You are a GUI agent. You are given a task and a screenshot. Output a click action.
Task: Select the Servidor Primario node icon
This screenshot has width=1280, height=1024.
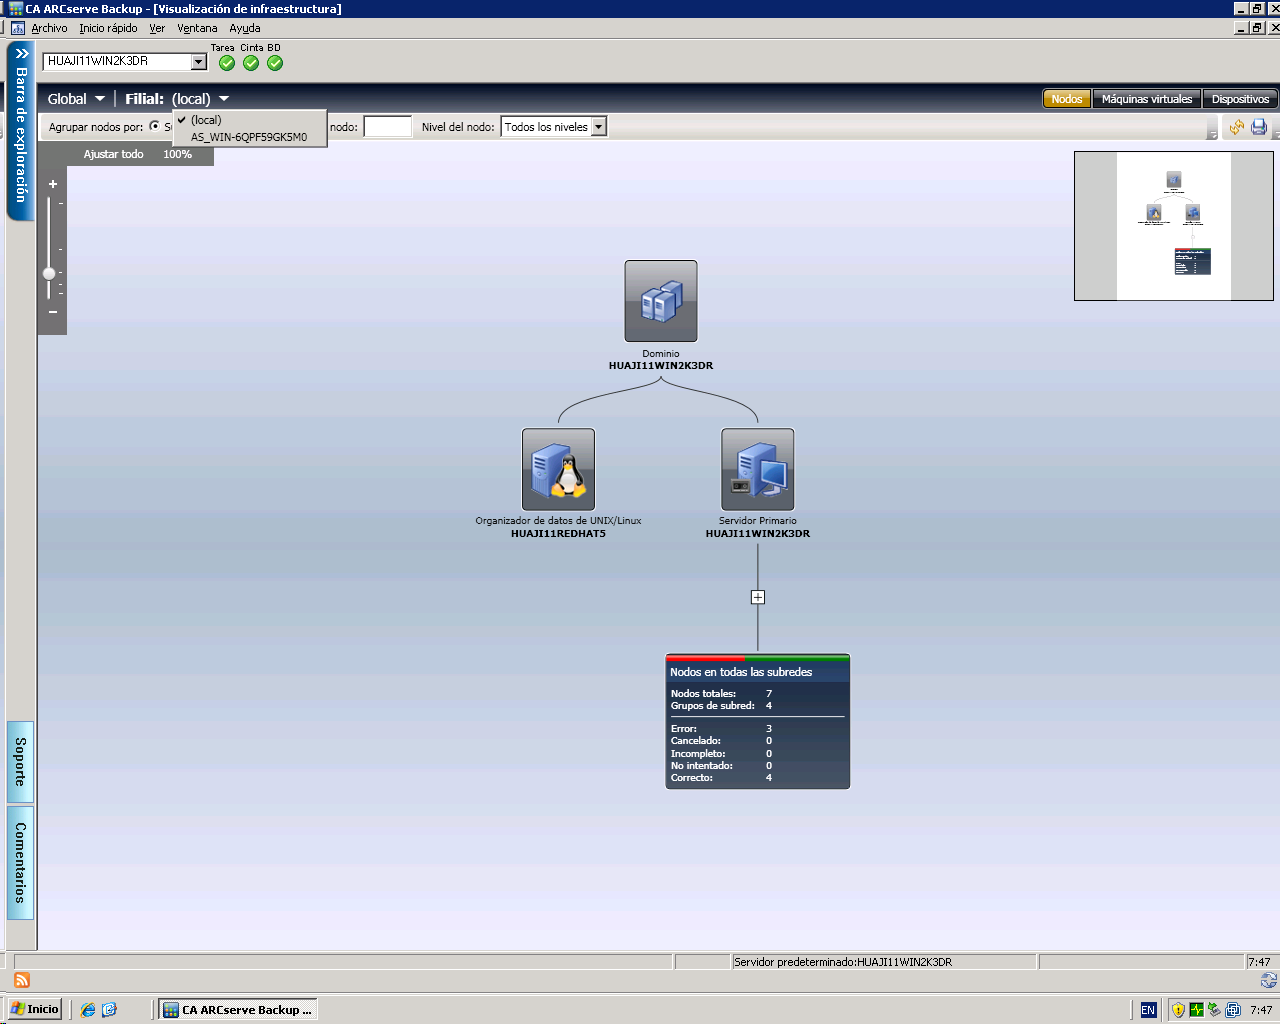[x=758, y=470]
